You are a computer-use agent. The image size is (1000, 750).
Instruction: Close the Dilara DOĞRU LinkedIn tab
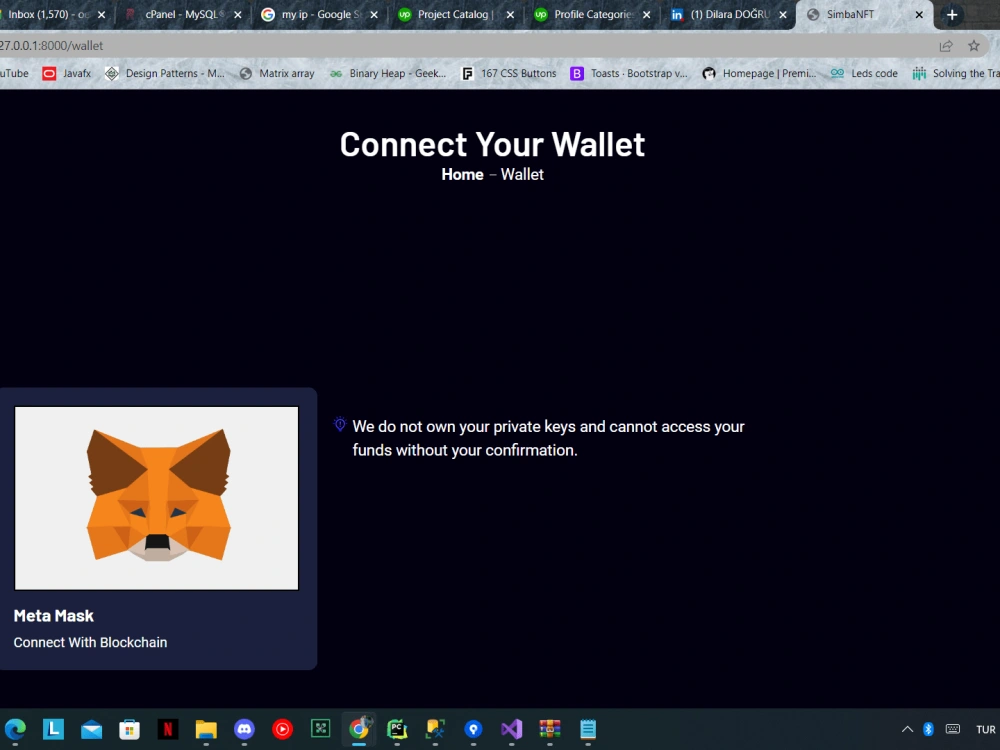coord(783,14)
